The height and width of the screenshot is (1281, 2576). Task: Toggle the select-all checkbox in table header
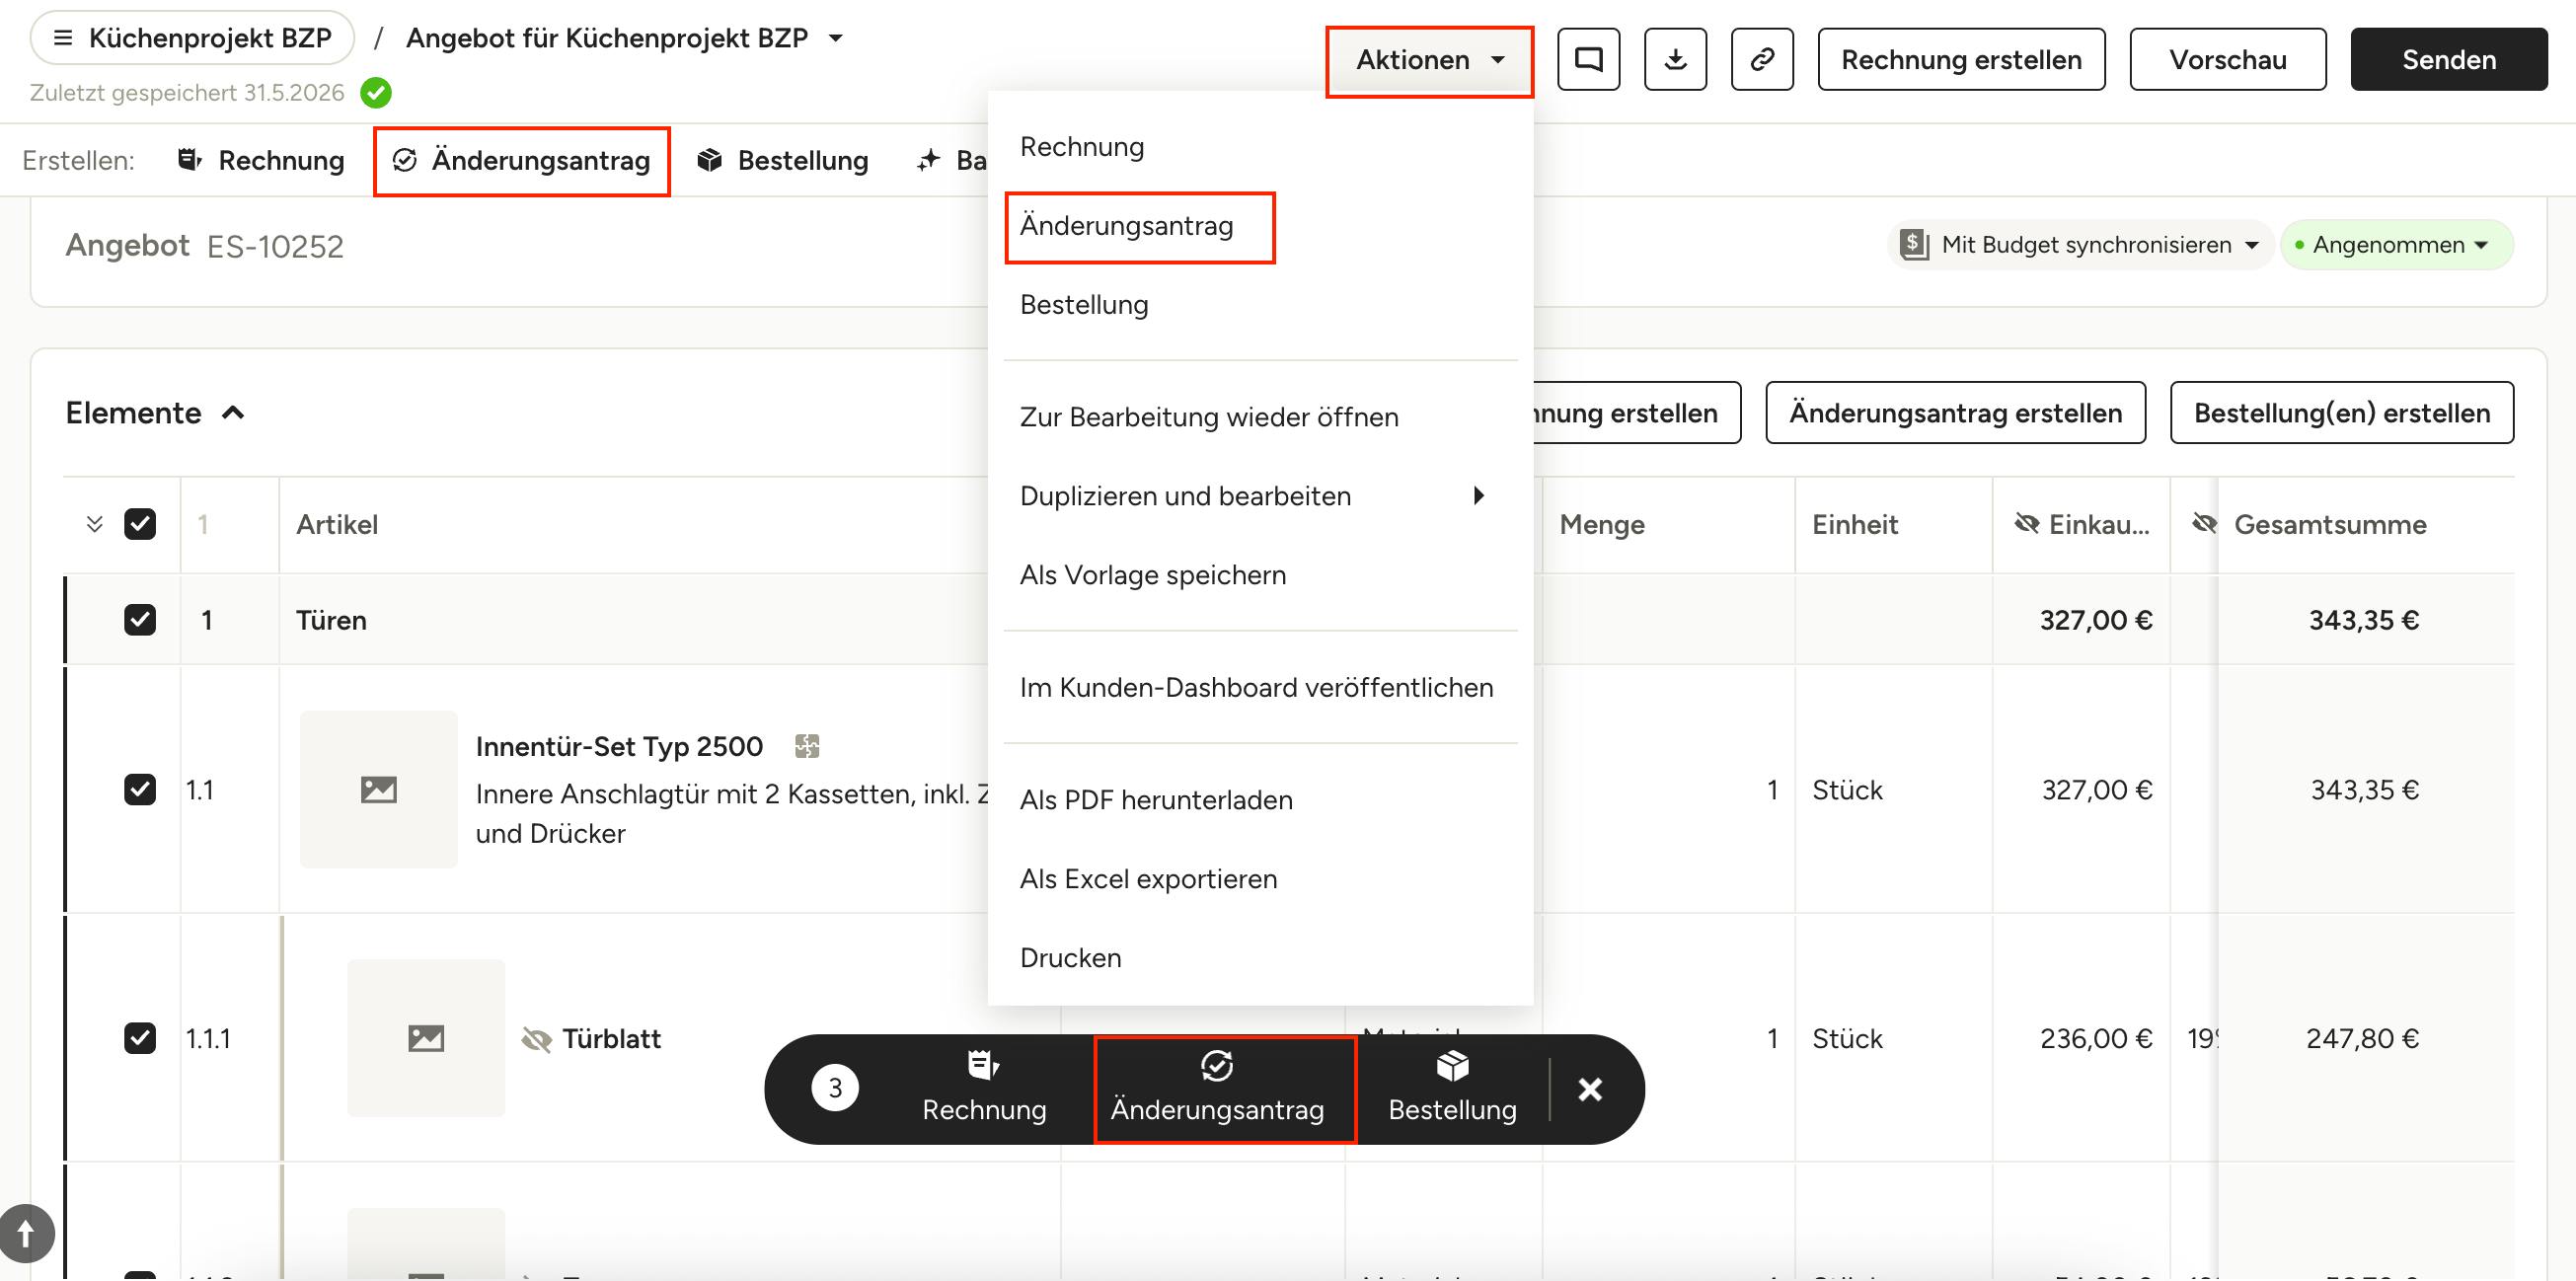click(140, 524)
